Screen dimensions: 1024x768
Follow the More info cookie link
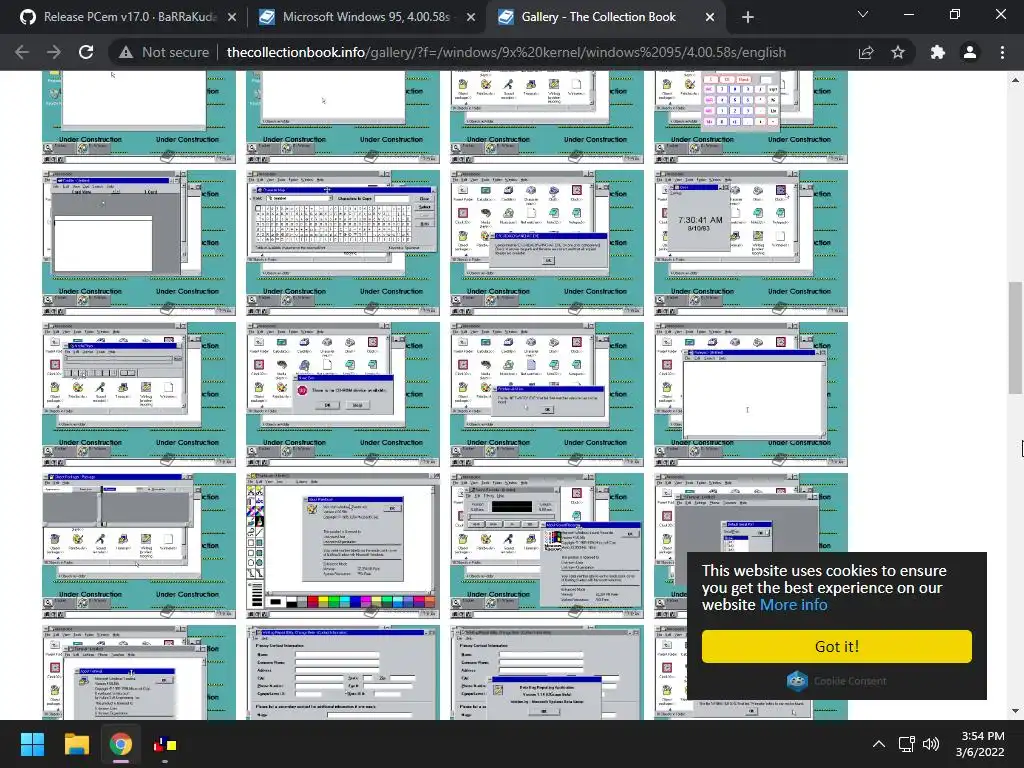pyautogui.click(x=793, y=605)
